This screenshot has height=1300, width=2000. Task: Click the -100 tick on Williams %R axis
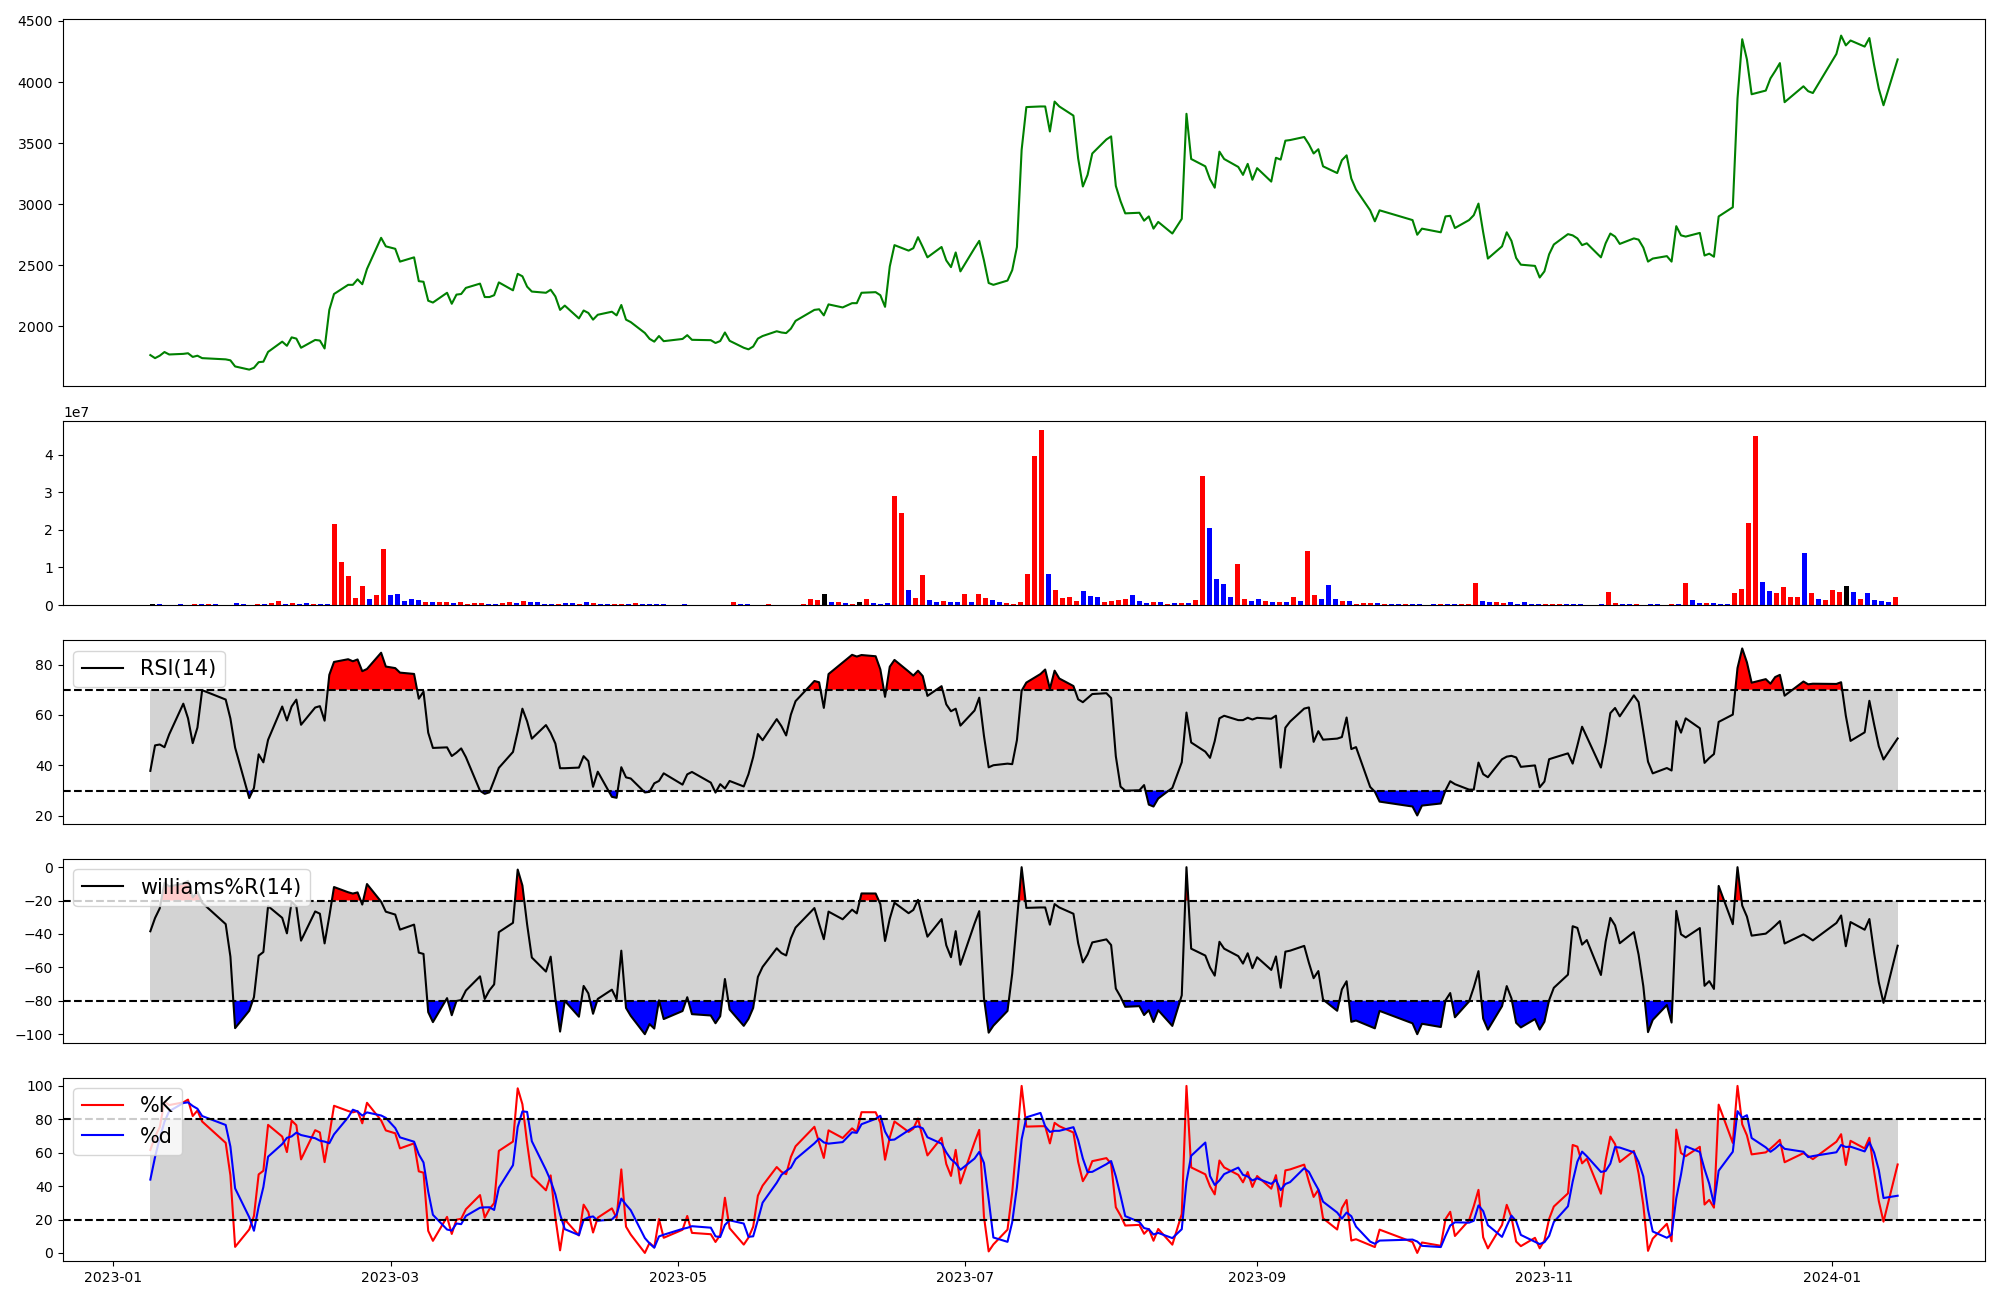(32, 1034)
